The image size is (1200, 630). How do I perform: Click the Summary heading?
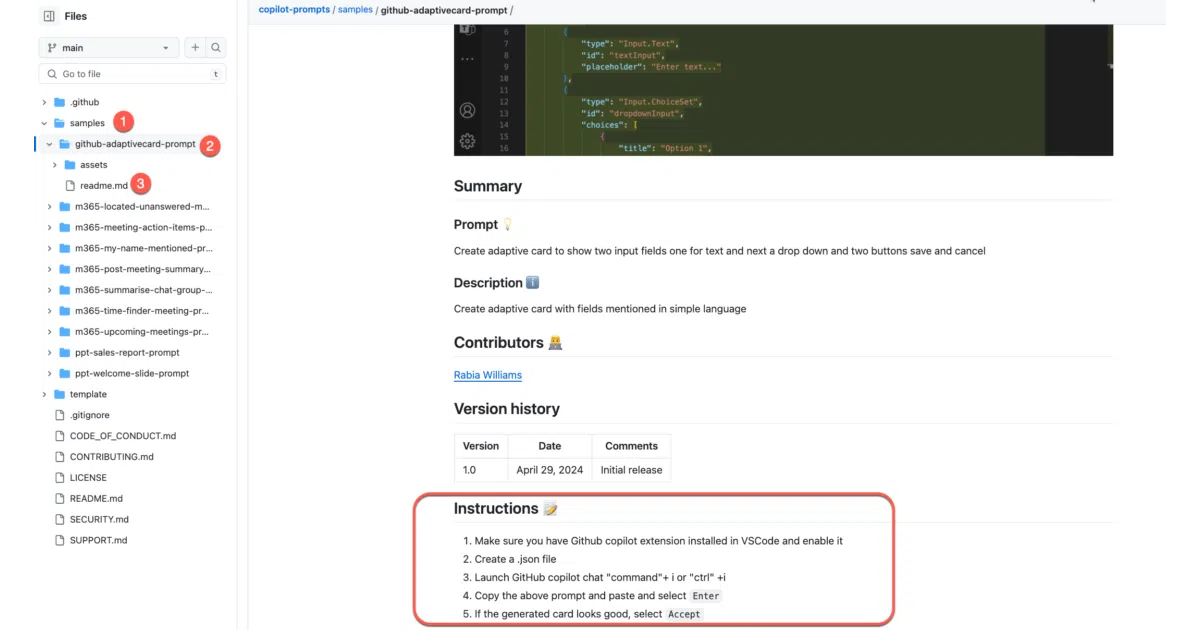(x=488, y=186)
